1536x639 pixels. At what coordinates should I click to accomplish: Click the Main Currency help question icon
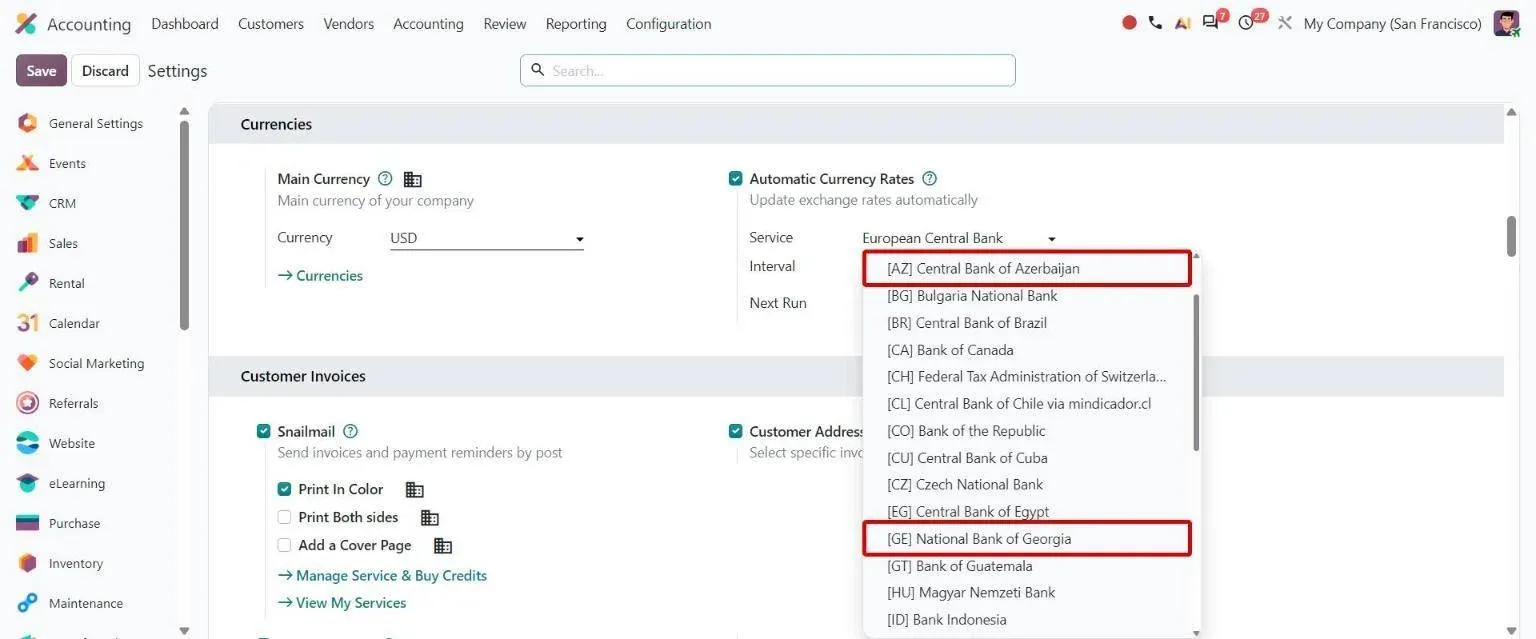tap(385, 179)
